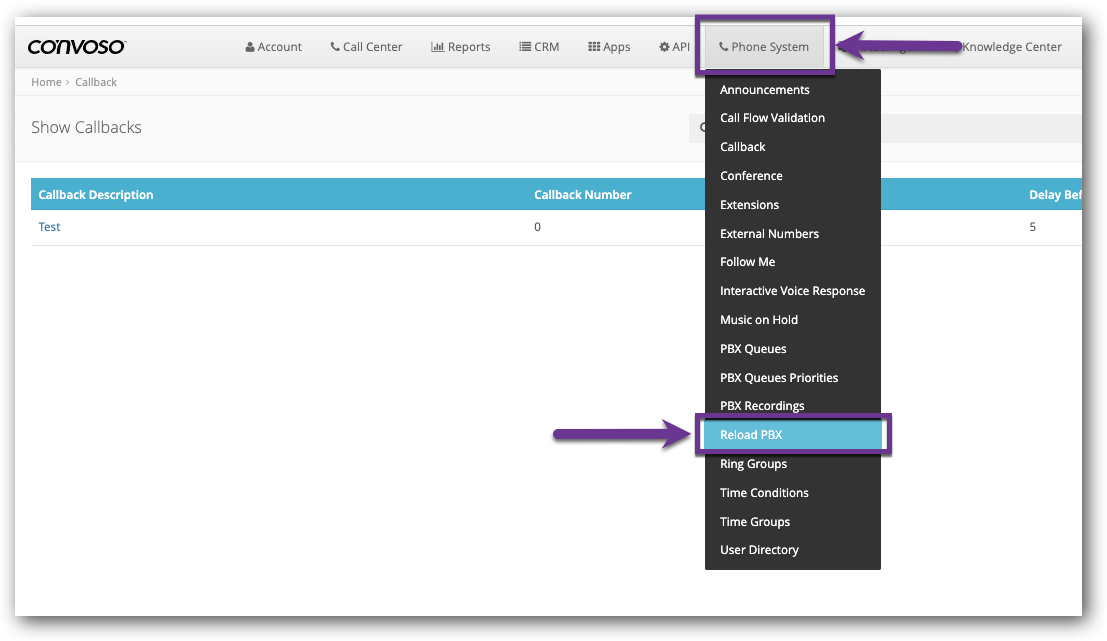Select the Phone System handset icon

click(x=722, y=46)
